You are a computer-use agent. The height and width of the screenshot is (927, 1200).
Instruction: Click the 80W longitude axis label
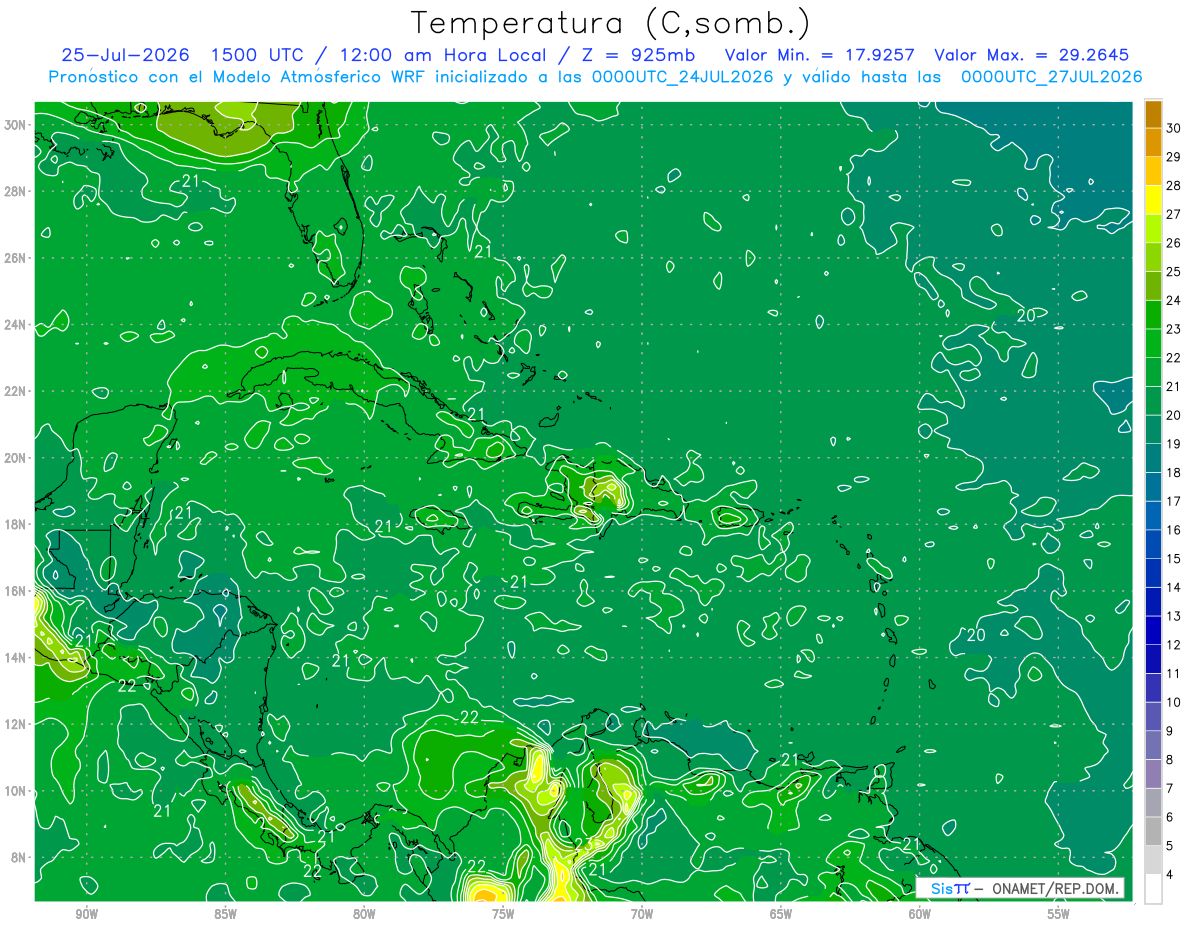click(x=364, y=914)
